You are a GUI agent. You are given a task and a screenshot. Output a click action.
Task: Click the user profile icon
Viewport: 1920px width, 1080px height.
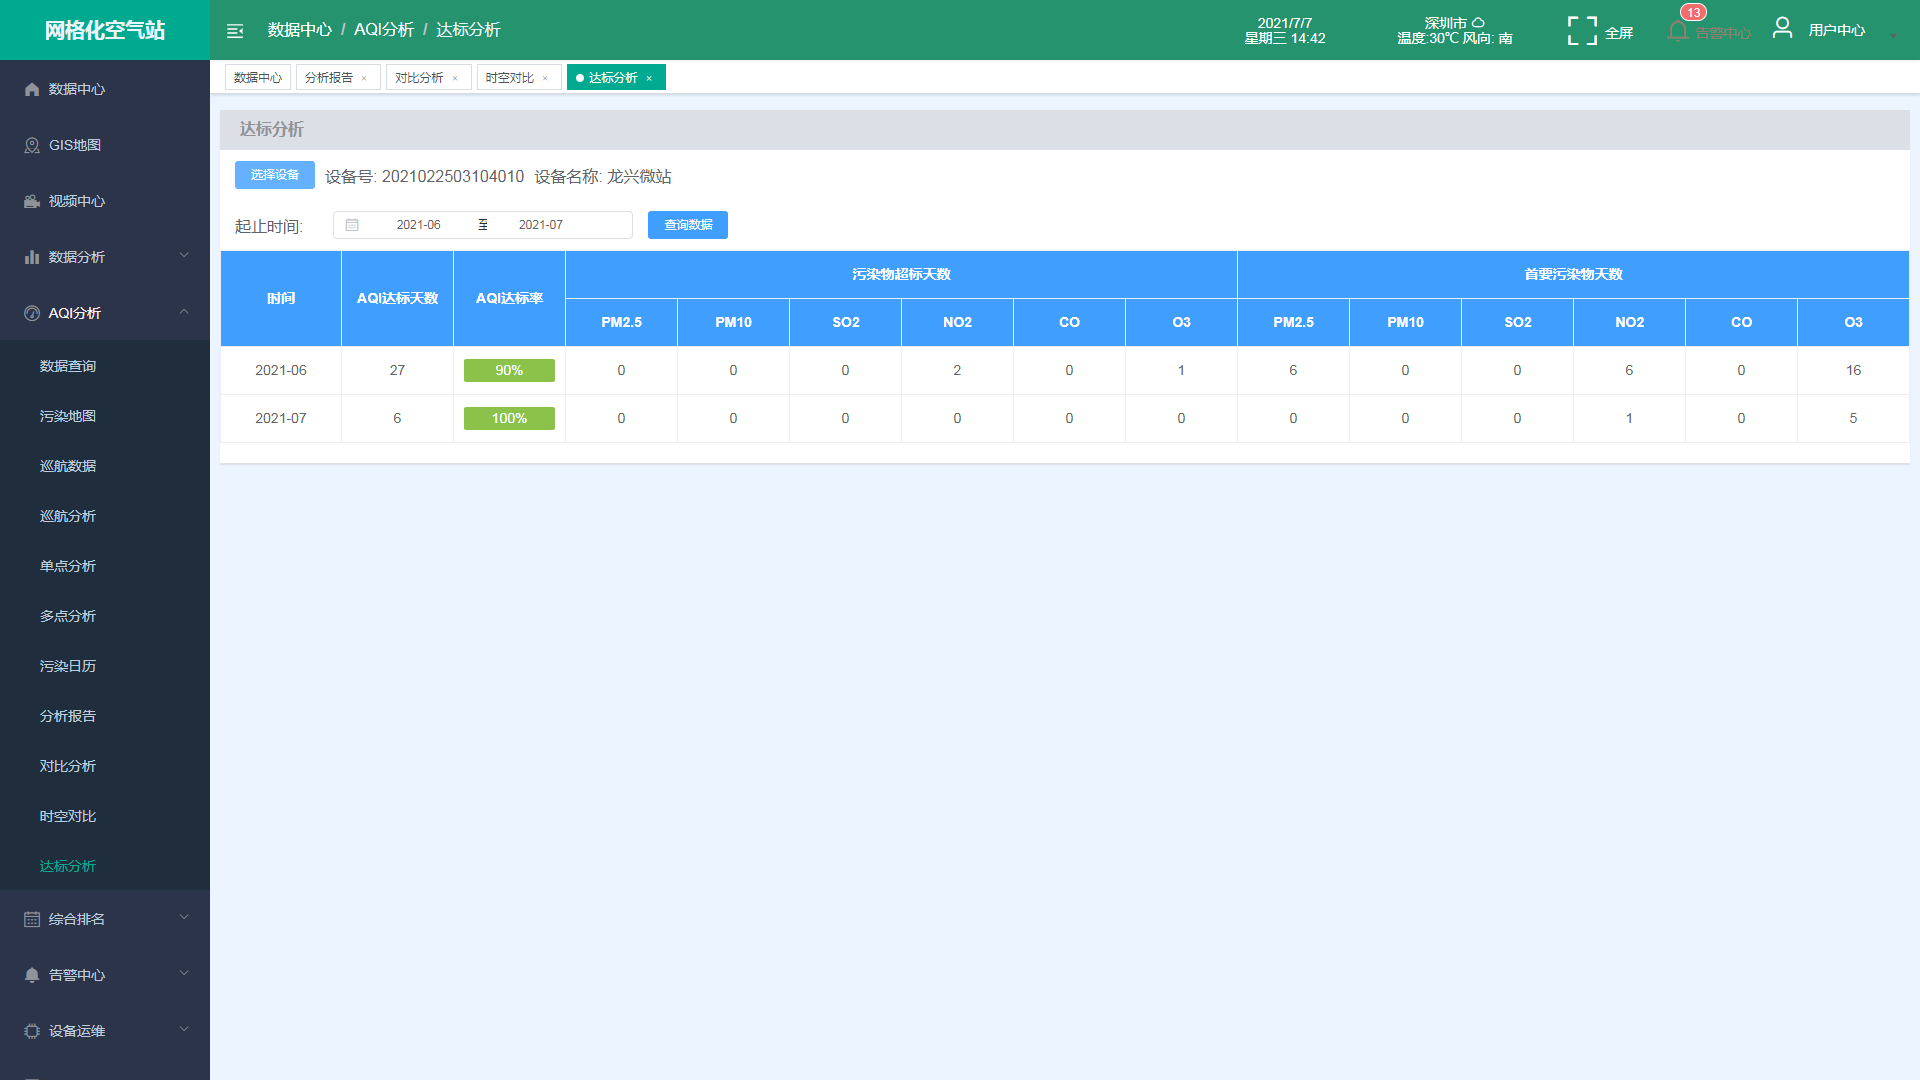coord(1782,28)
